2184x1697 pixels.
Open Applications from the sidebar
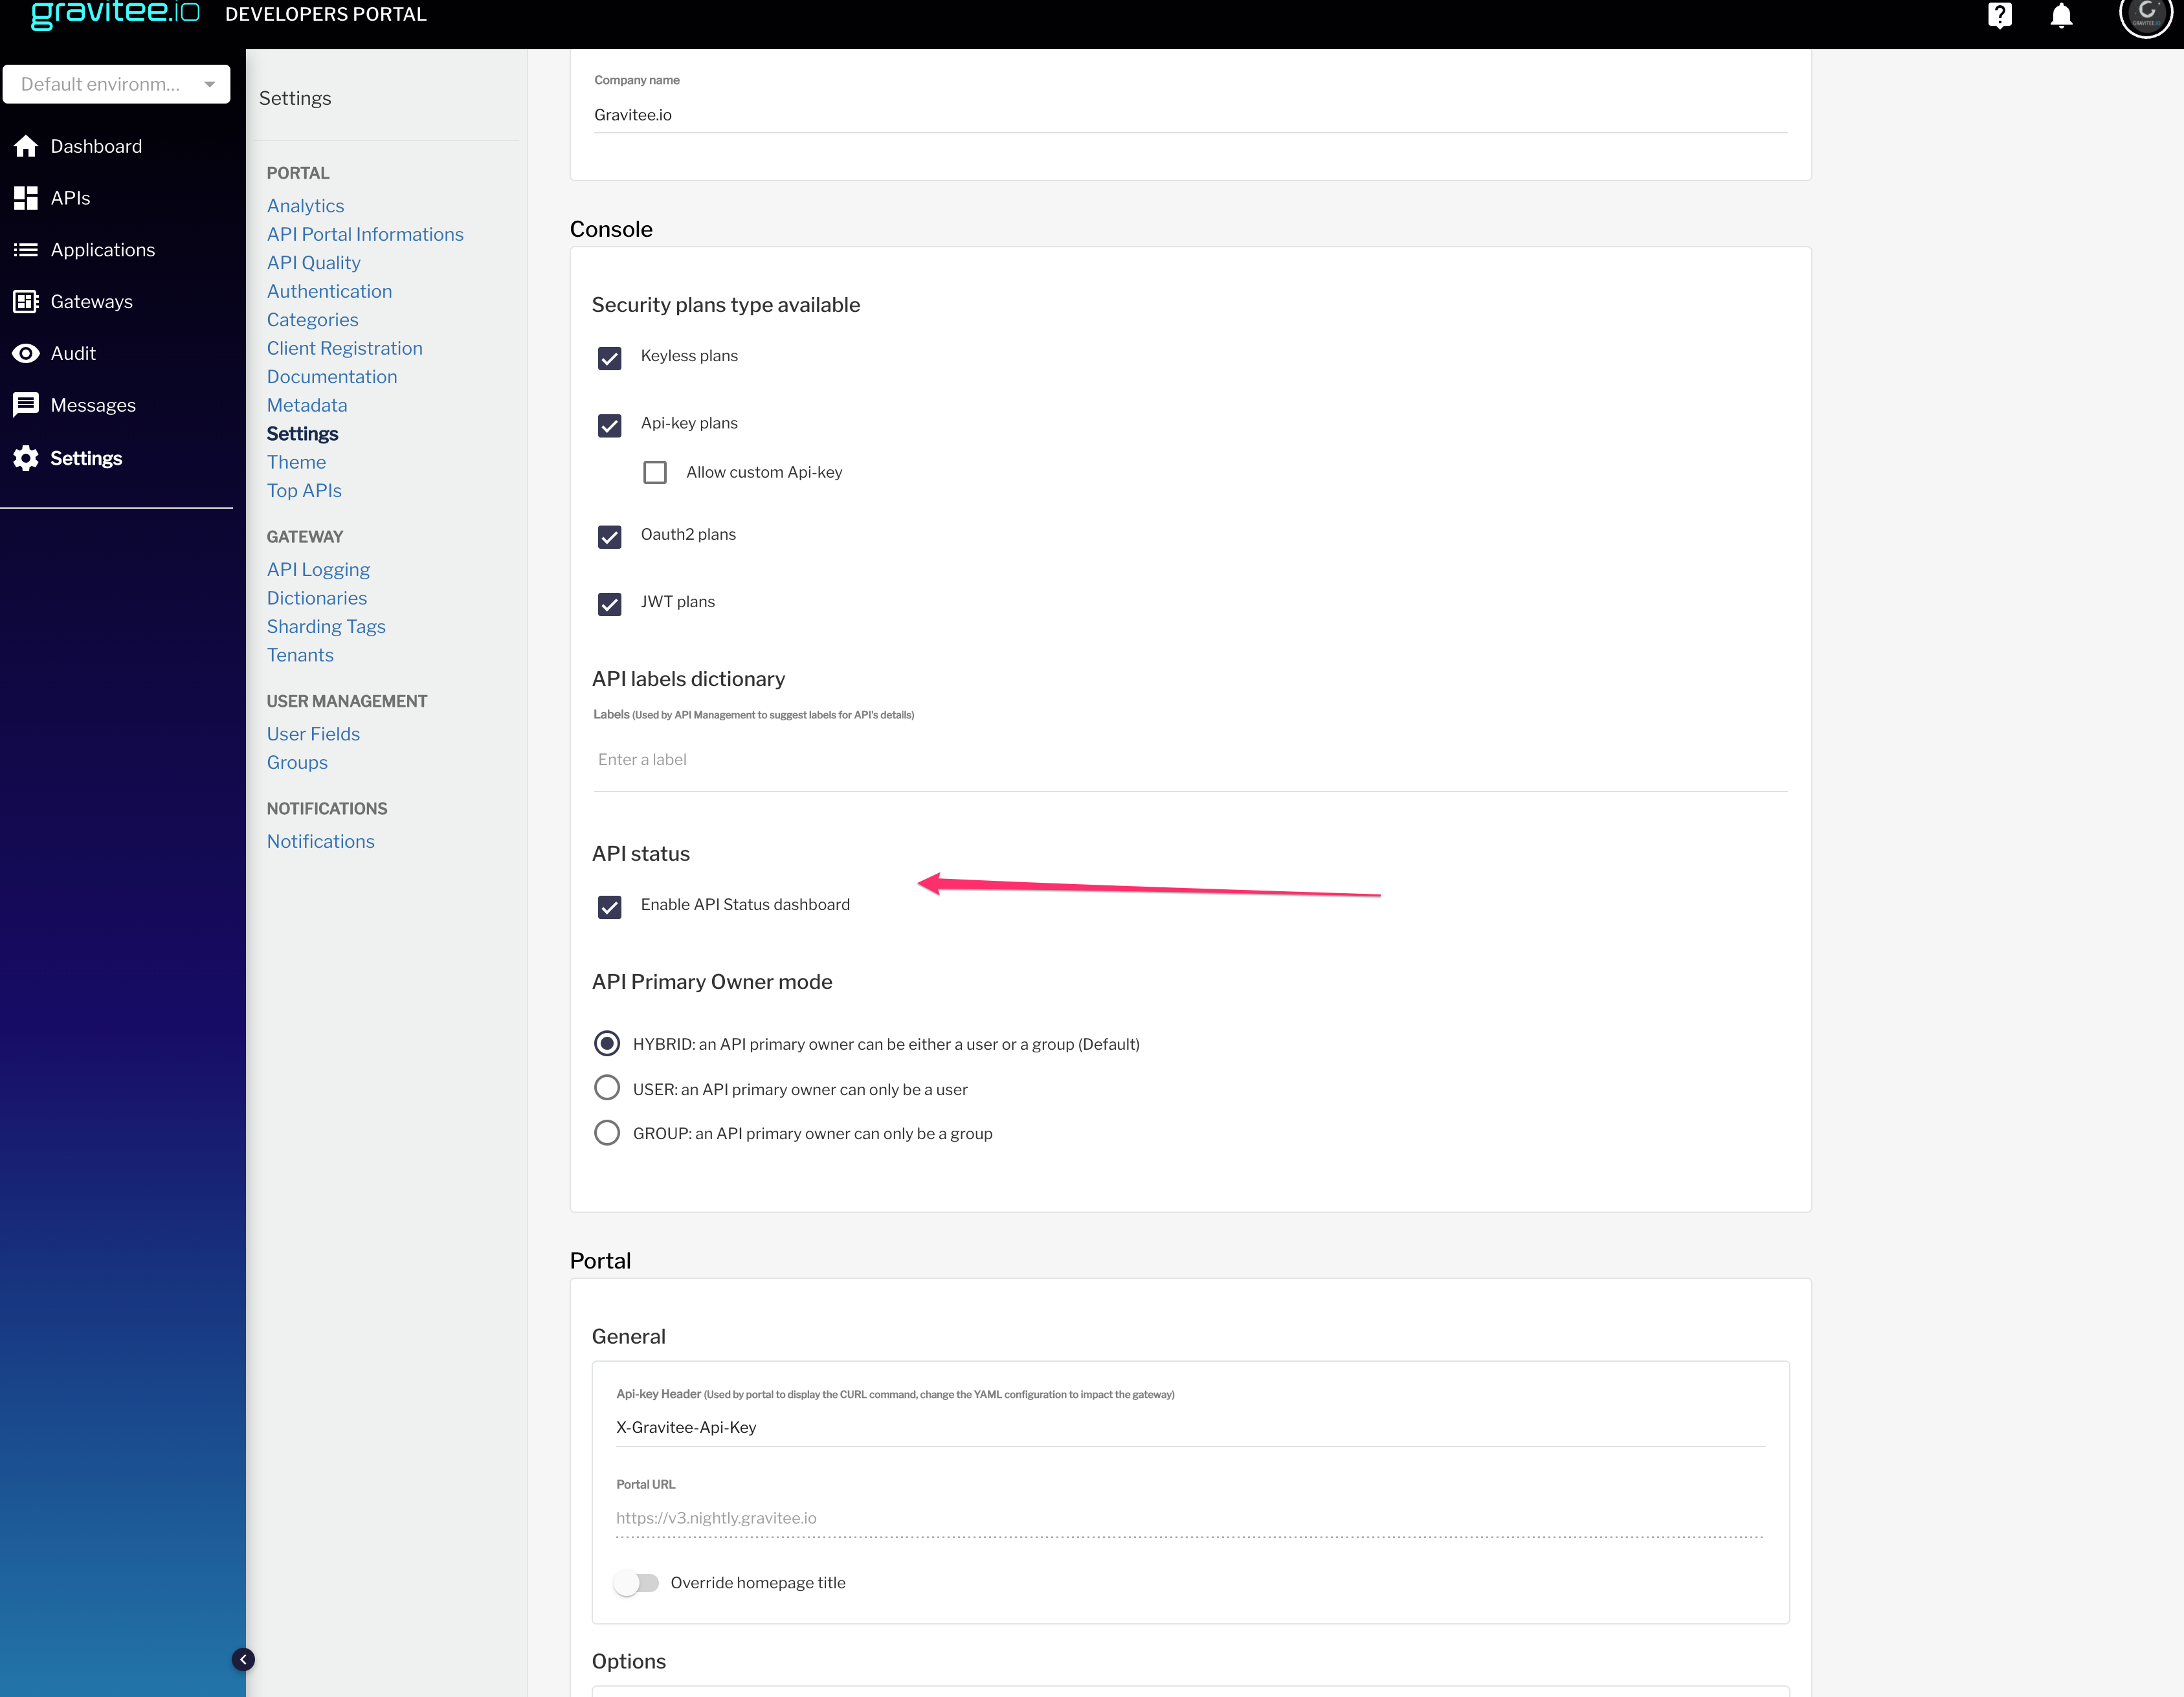103,250
